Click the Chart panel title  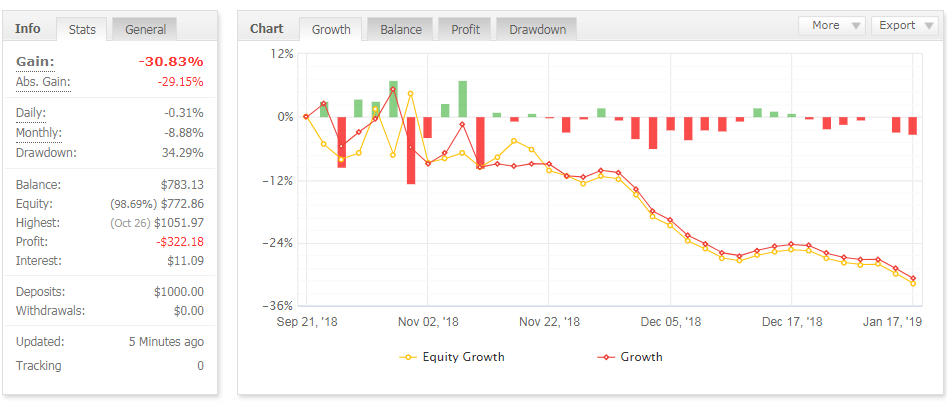point(267,29)
